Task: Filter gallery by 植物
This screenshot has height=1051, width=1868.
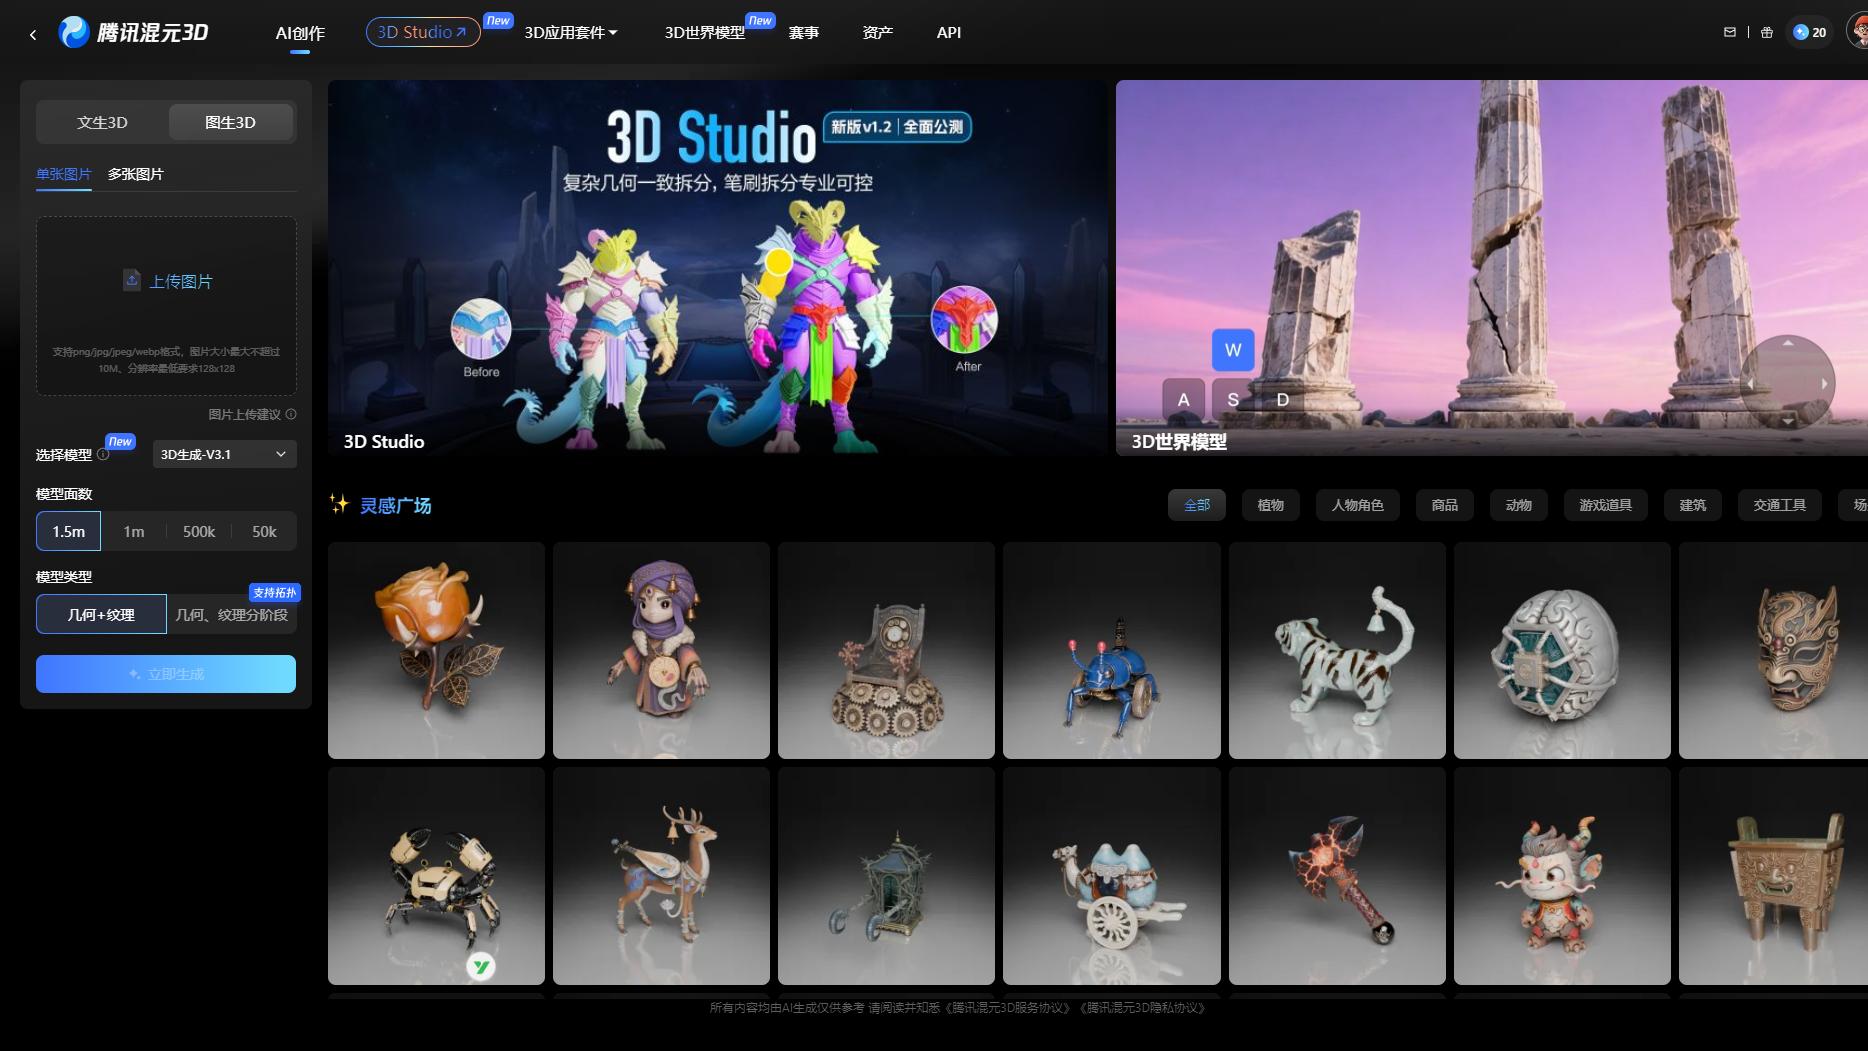Action: click(1271, 505)
